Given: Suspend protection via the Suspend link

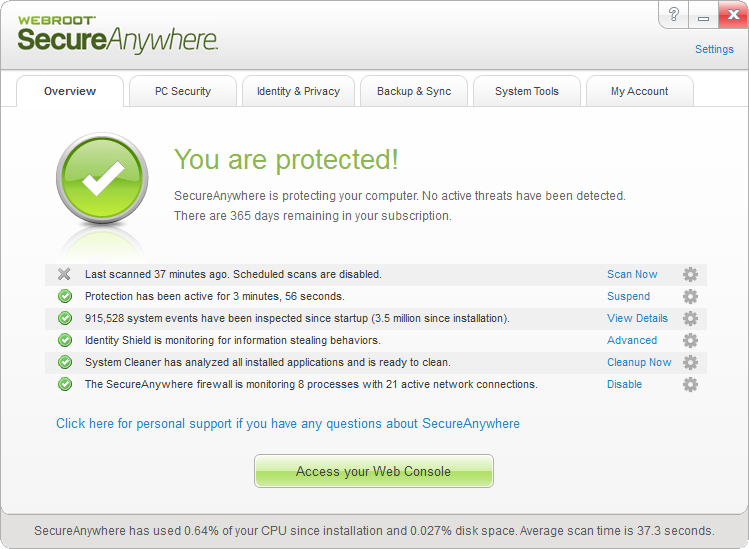Looking at the screenshot, I should tap(628, 296).
